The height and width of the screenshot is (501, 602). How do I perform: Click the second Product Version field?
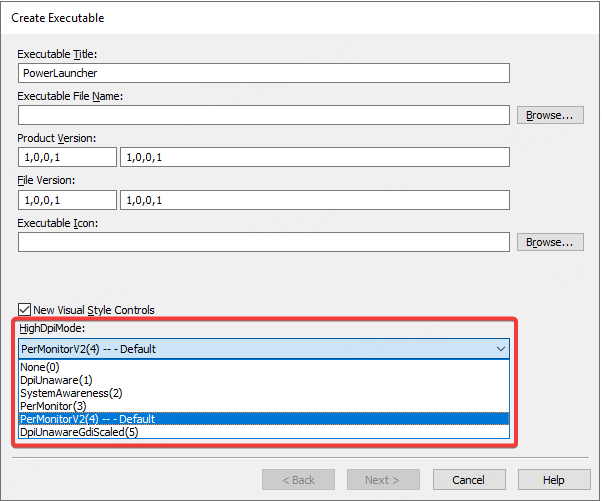tap(314, 157)
